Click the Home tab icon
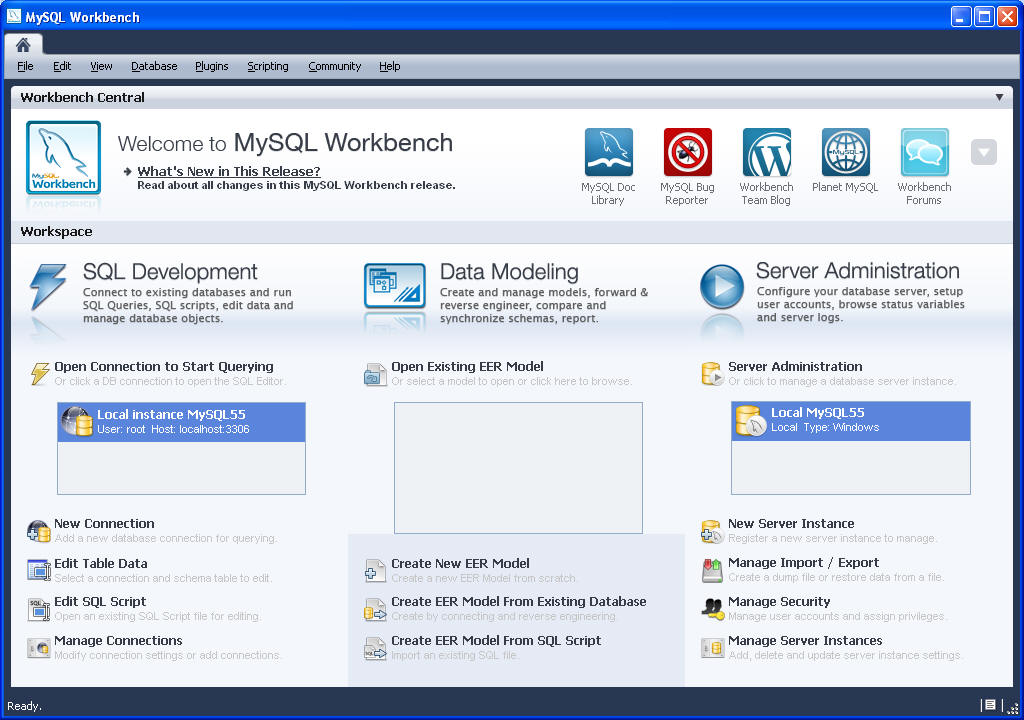Viewport: 1024px width, 720px height. (x=23, y=45)
